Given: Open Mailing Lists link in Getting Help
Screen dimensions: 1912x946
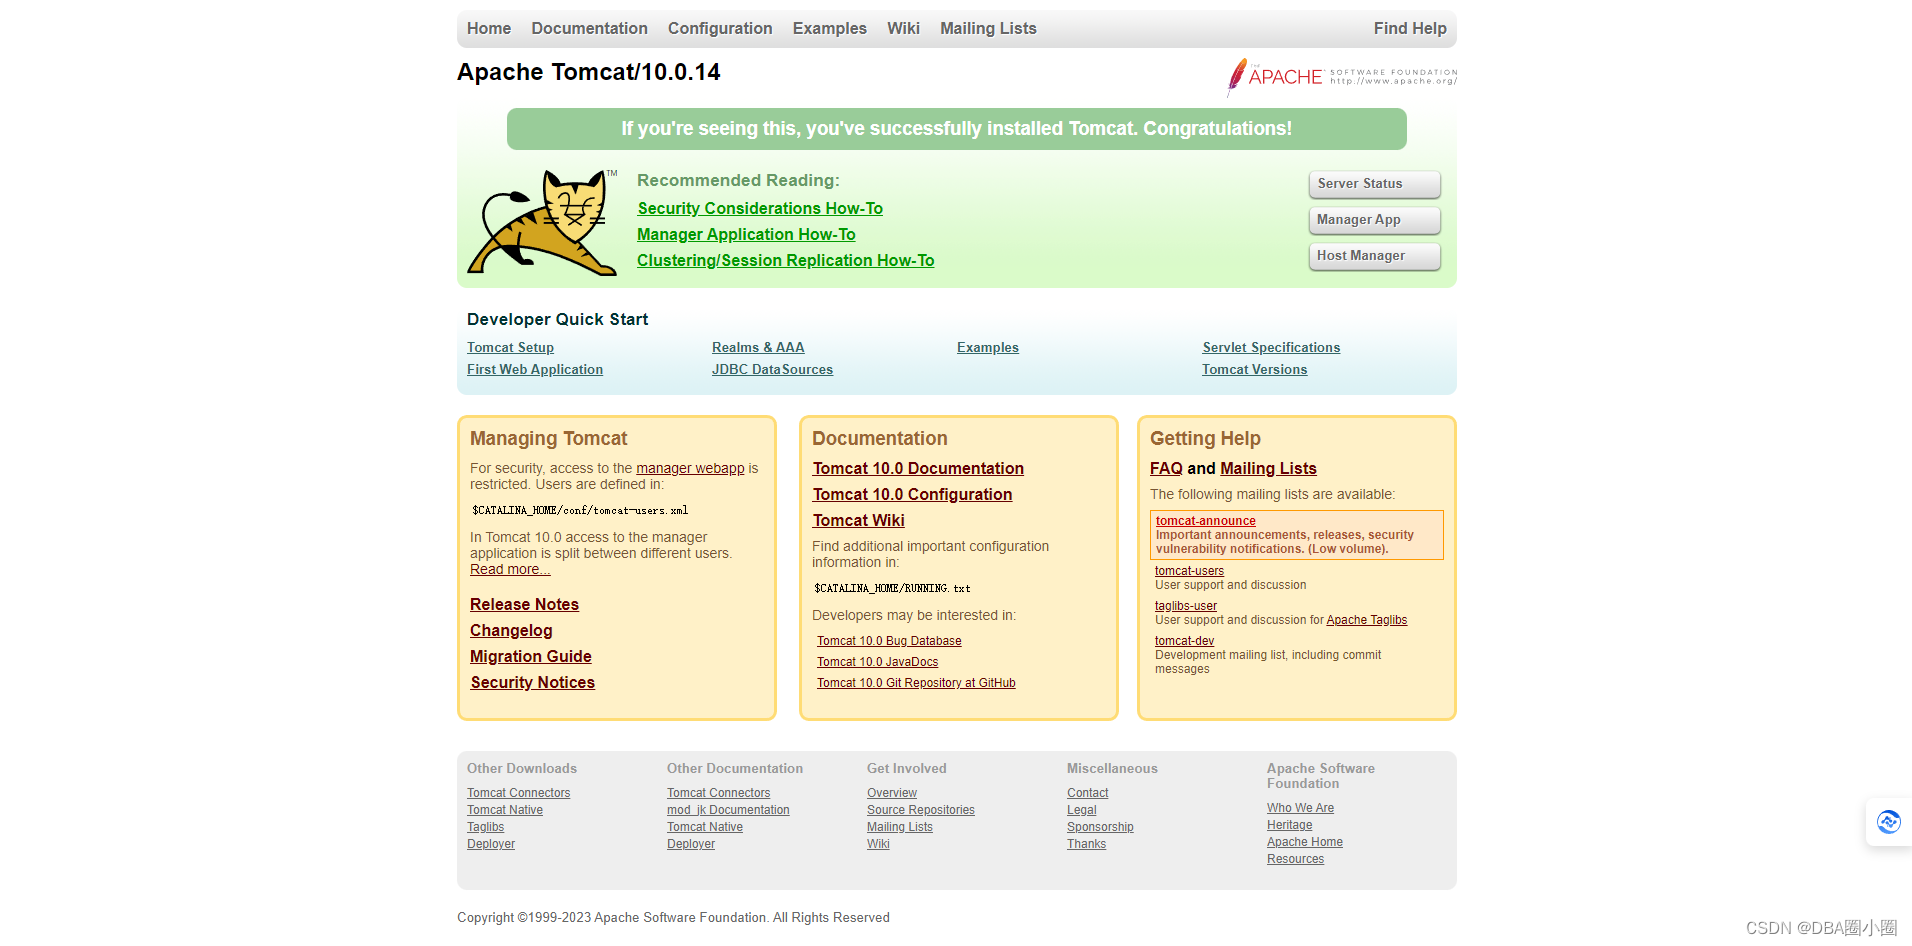Looking at the screenshot, I should (1268, 468).
